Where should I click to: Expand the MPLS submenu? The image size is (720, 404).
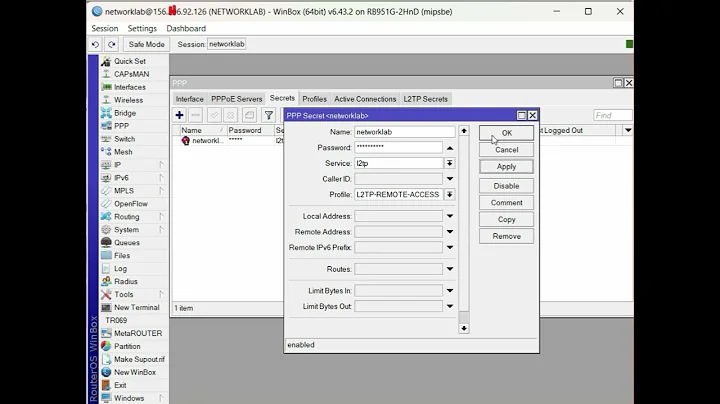(x=161, y=191)
